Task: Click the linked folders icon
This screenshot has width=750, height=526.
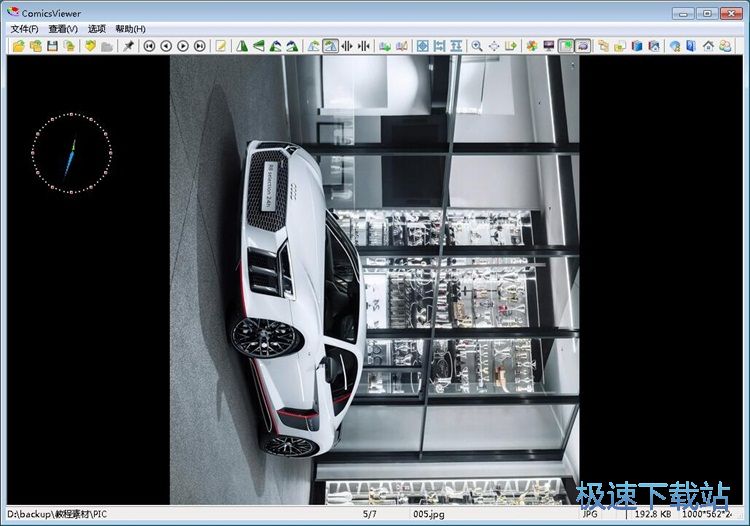Action: (x=603, y=46)
